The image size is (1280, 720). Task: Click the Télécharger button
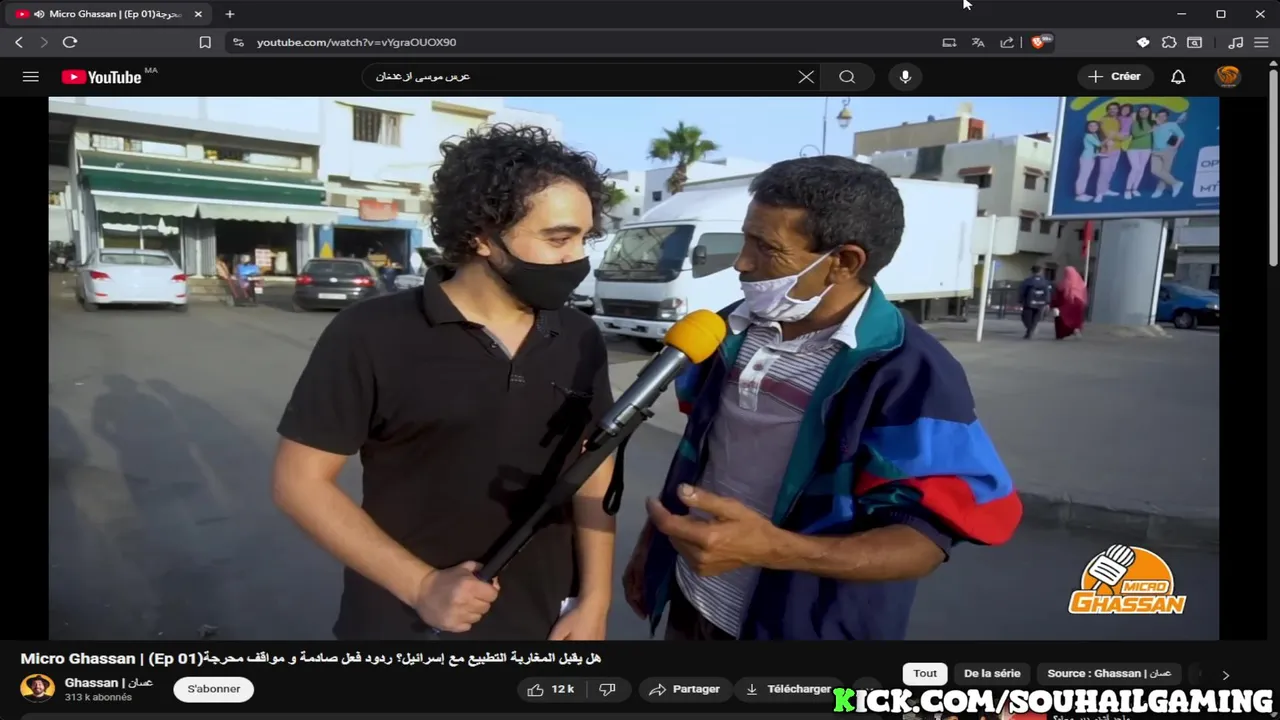coord(787,689)
